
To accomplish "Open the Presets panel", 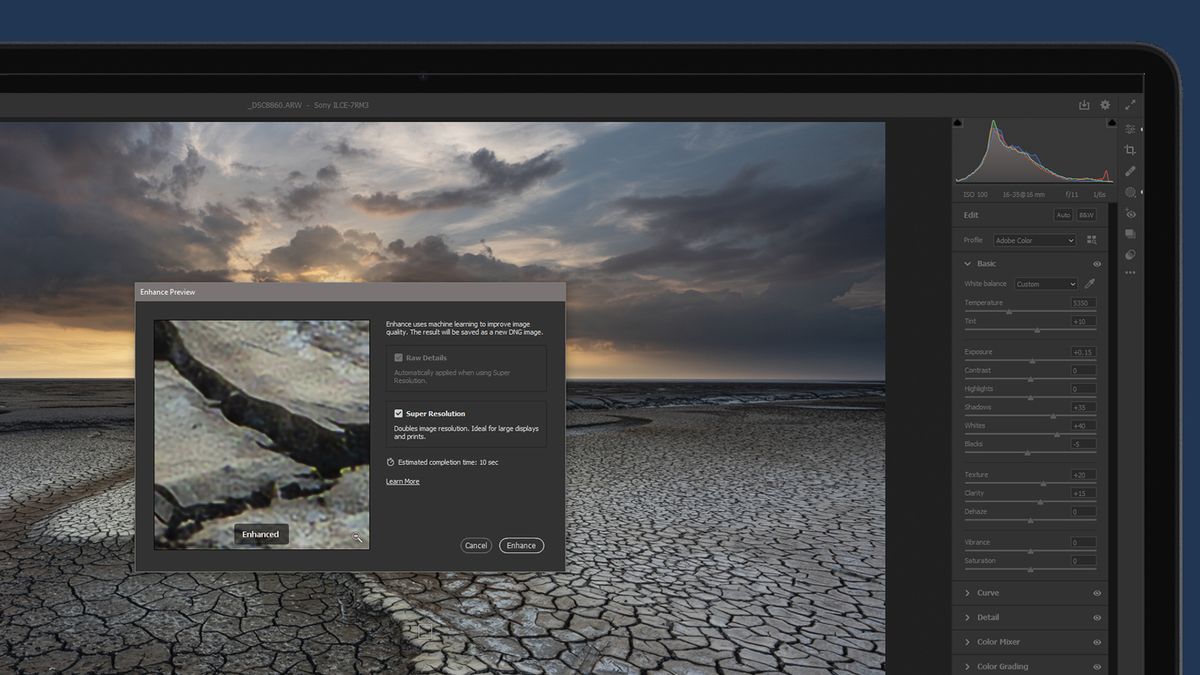I will [x=1130, y=234].
